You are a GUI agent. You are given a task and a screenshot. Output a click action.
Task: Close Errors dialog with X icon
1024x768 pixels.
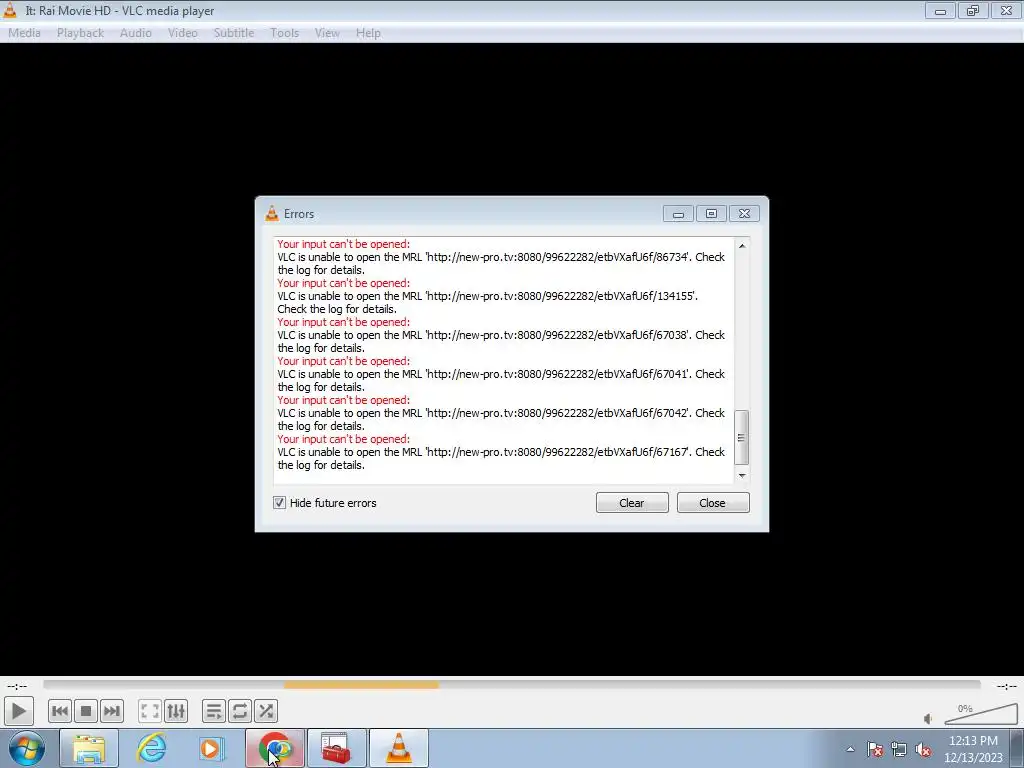744,214
